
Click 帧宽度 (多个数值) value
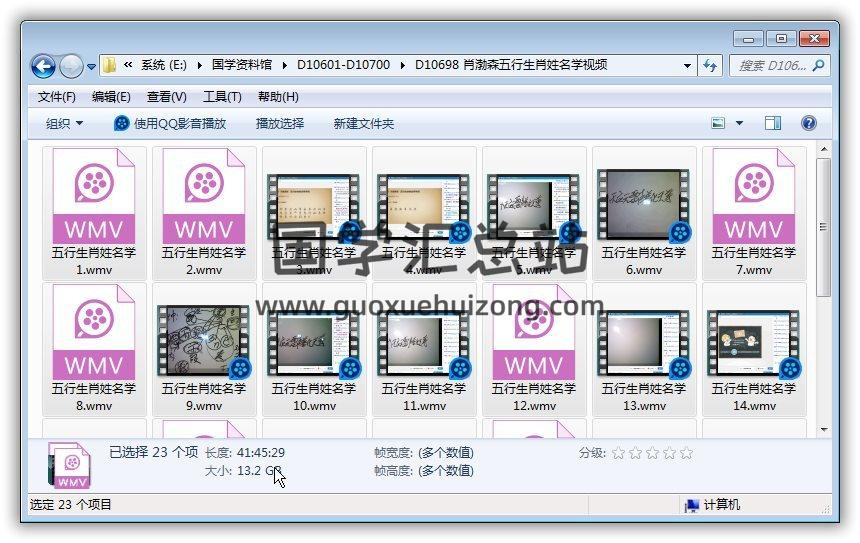[x=445, y=453]
